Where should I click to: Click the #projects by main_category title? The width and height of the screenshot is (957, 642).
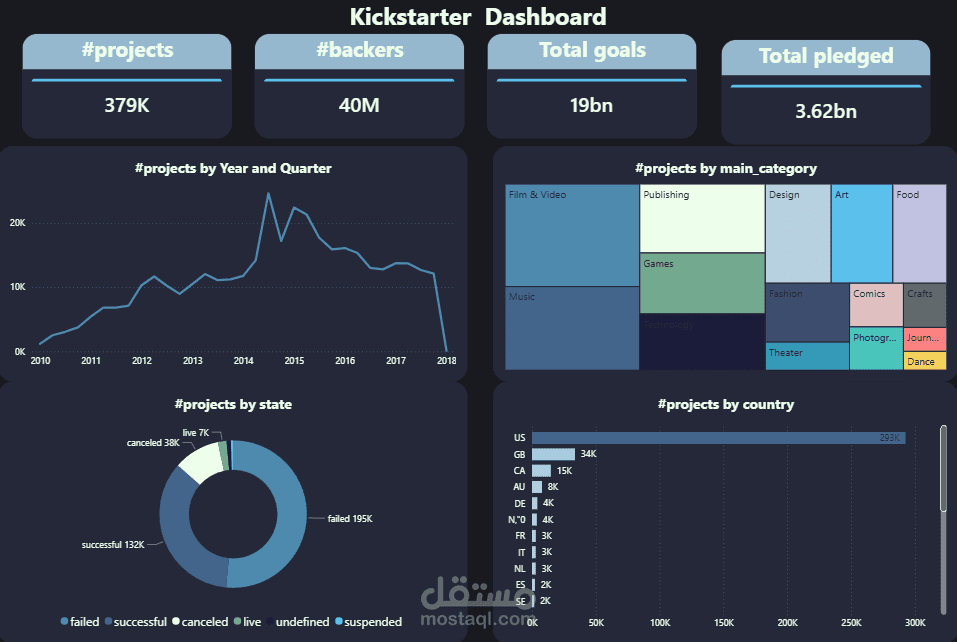(x=726, y=168)
